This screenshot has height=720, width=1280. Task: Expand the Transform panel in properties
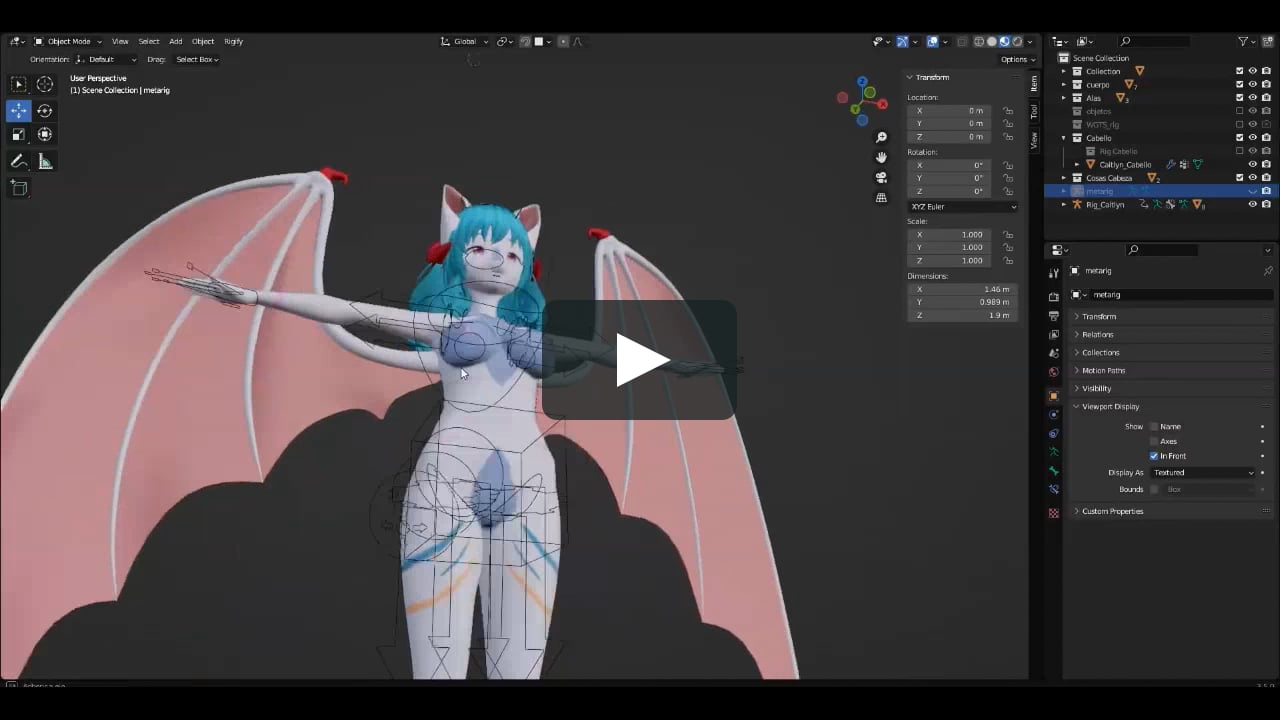[x=1172, y=317]
